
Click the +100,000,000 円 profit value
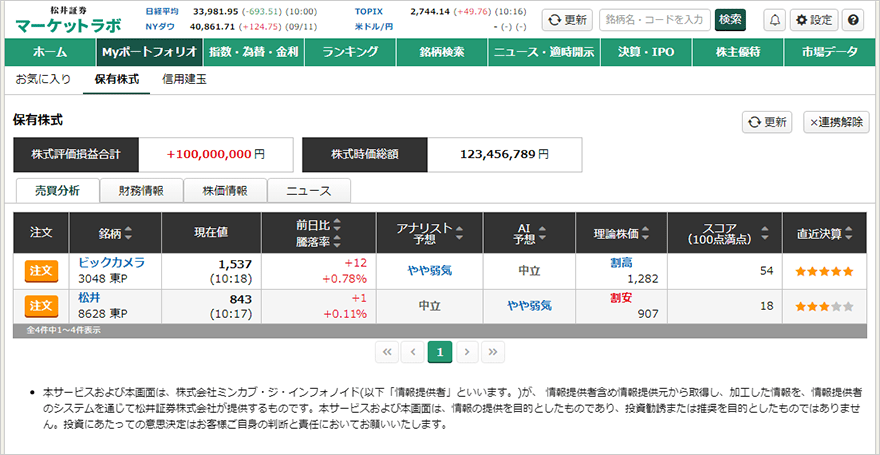tap(216, 155)
